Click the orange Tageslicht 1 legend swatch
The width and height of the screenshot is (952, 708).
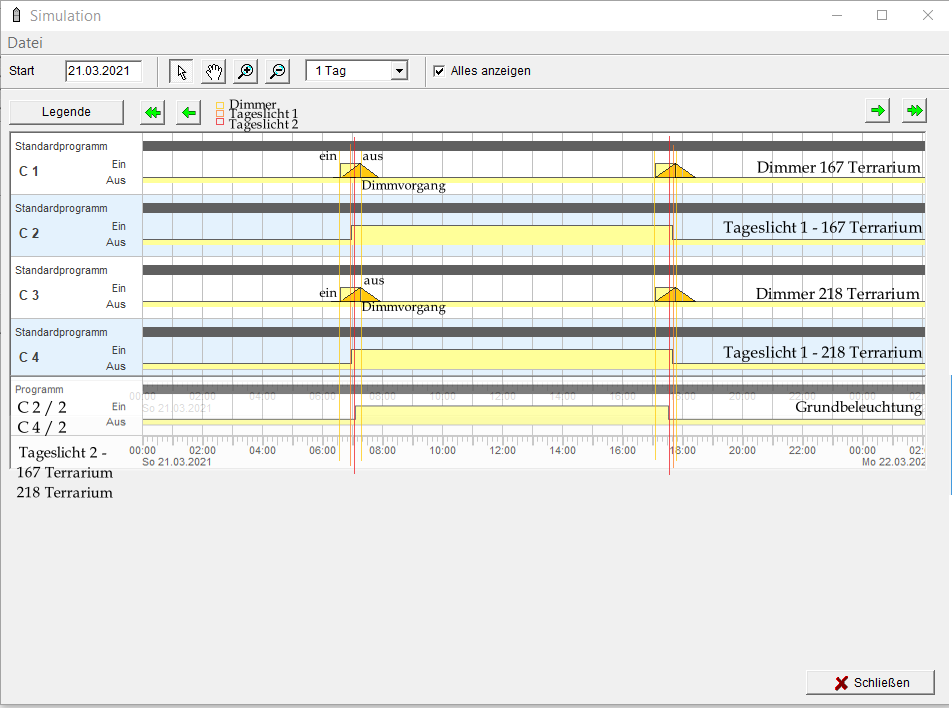coord(220,114)
